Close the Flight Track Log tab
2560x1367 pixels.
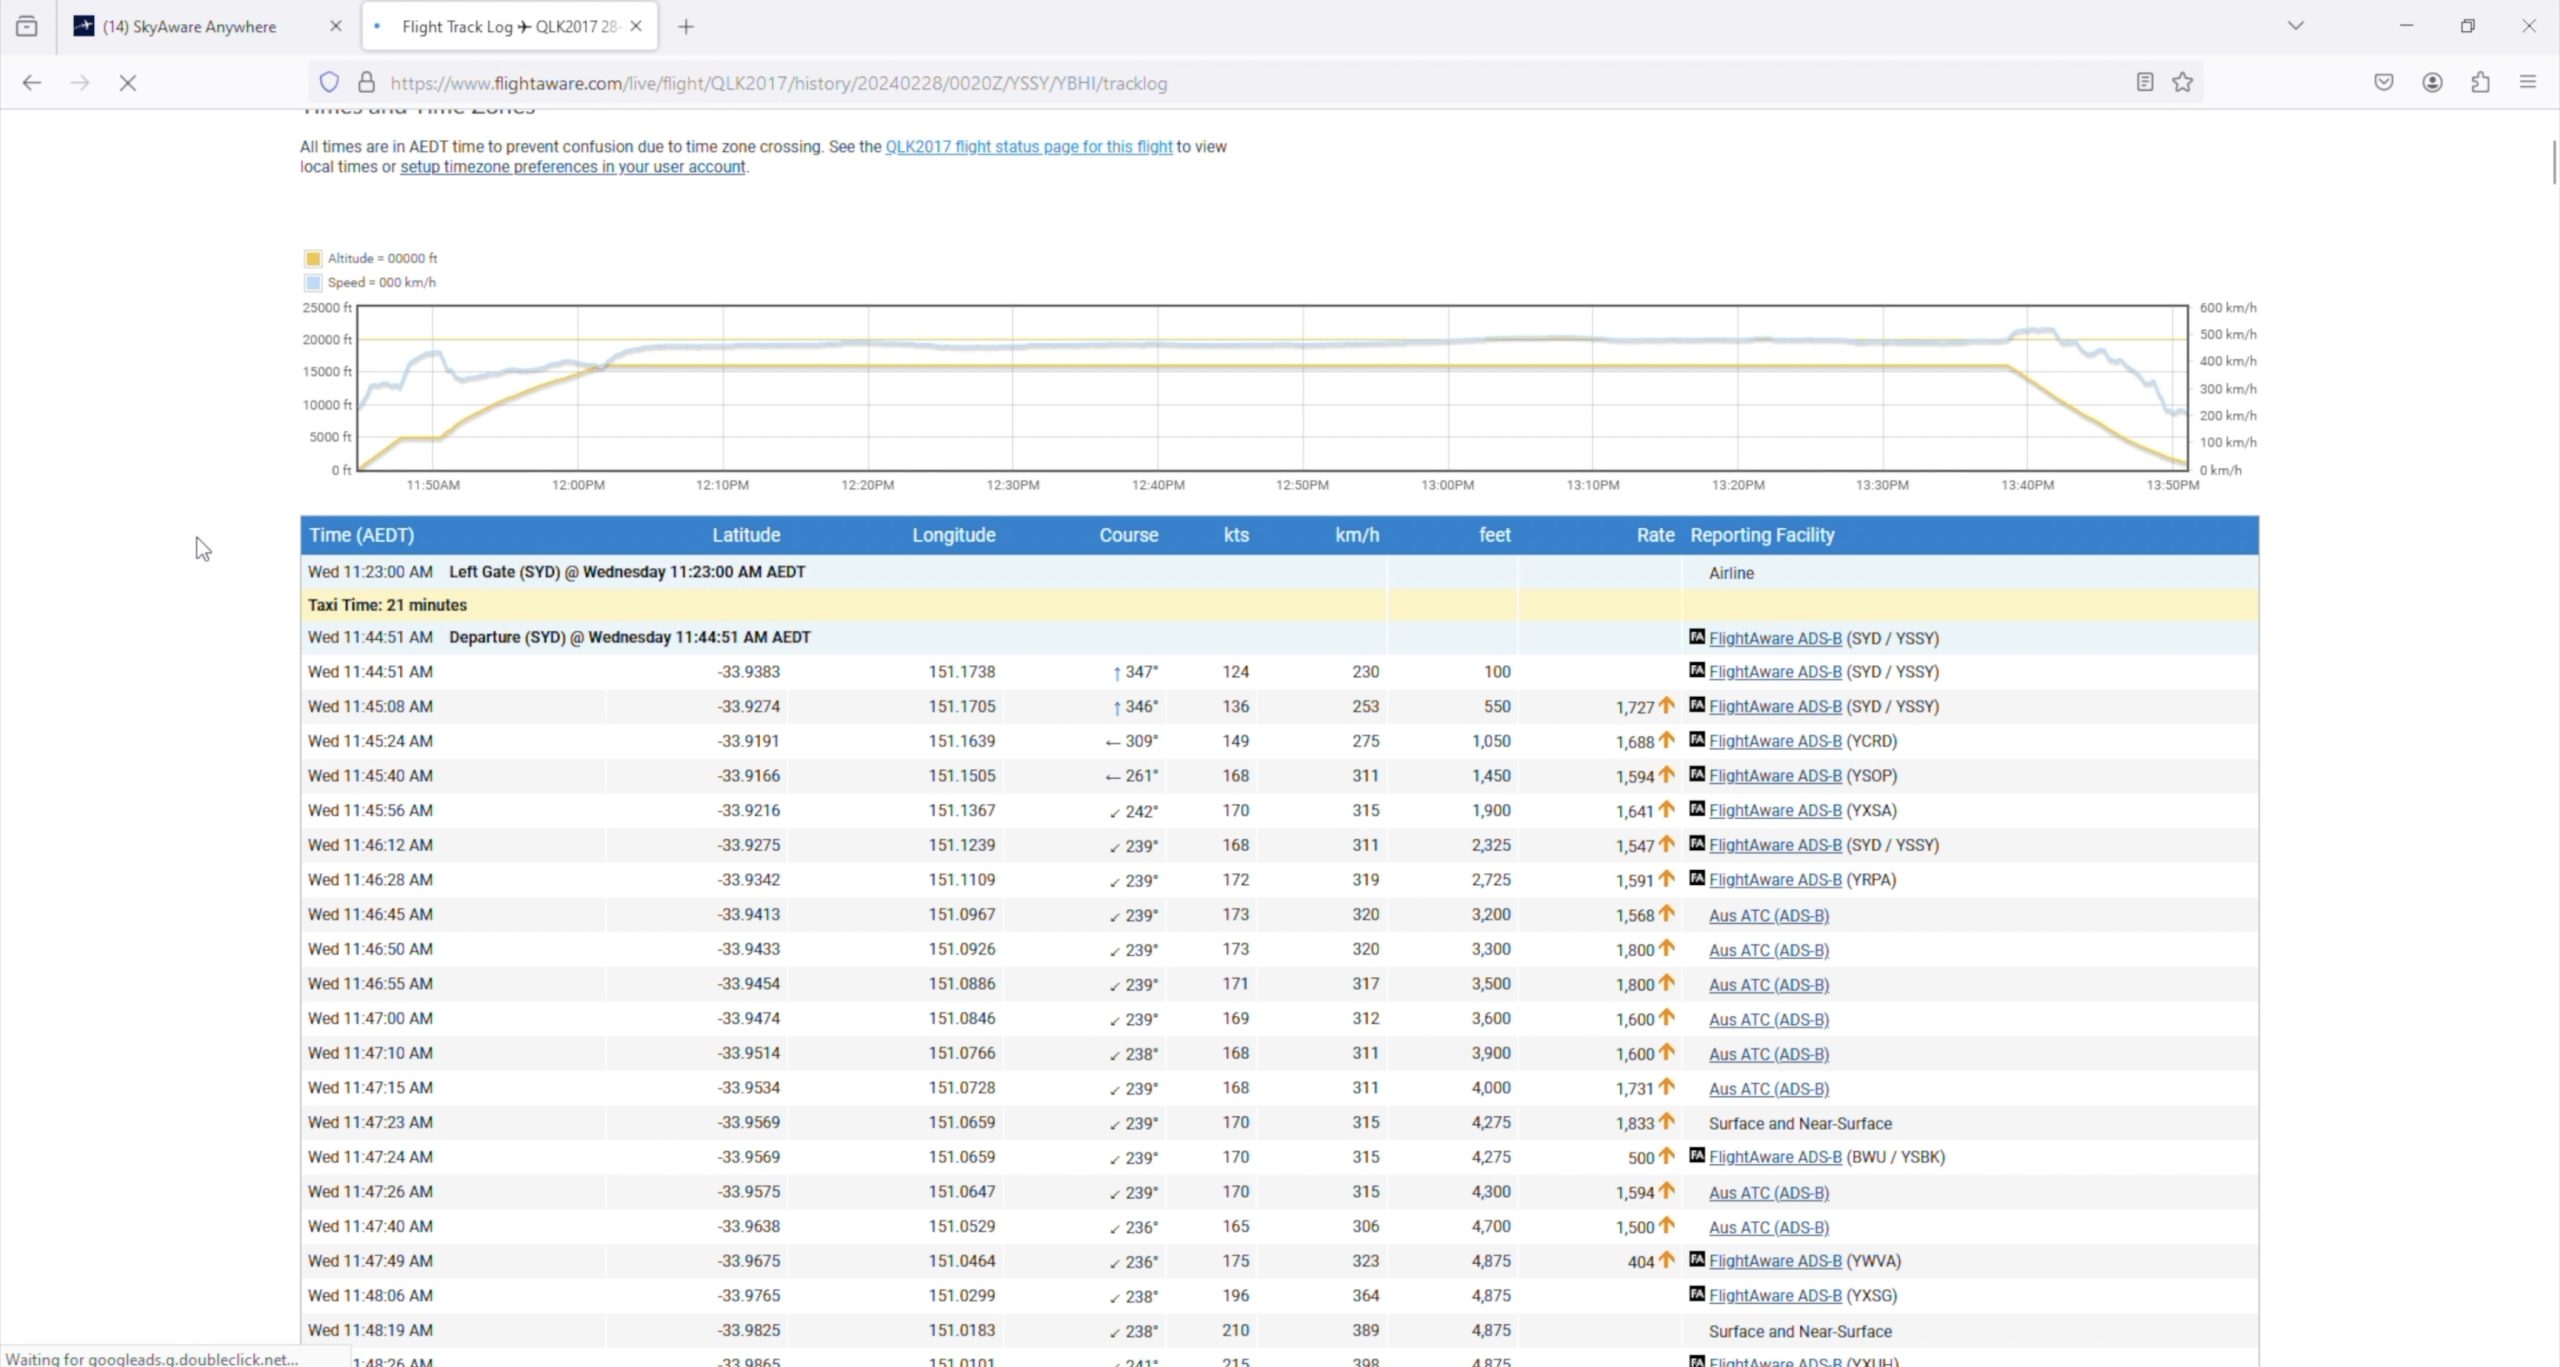[636, 27]
